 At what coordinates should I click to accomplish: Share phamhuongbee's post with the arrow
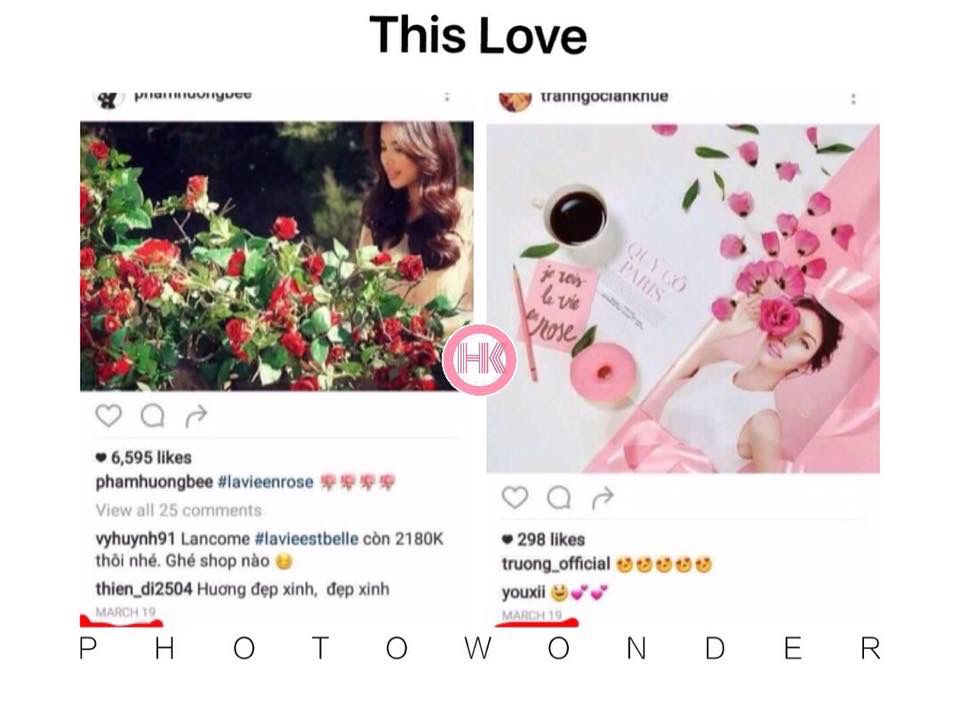point(196,416)
